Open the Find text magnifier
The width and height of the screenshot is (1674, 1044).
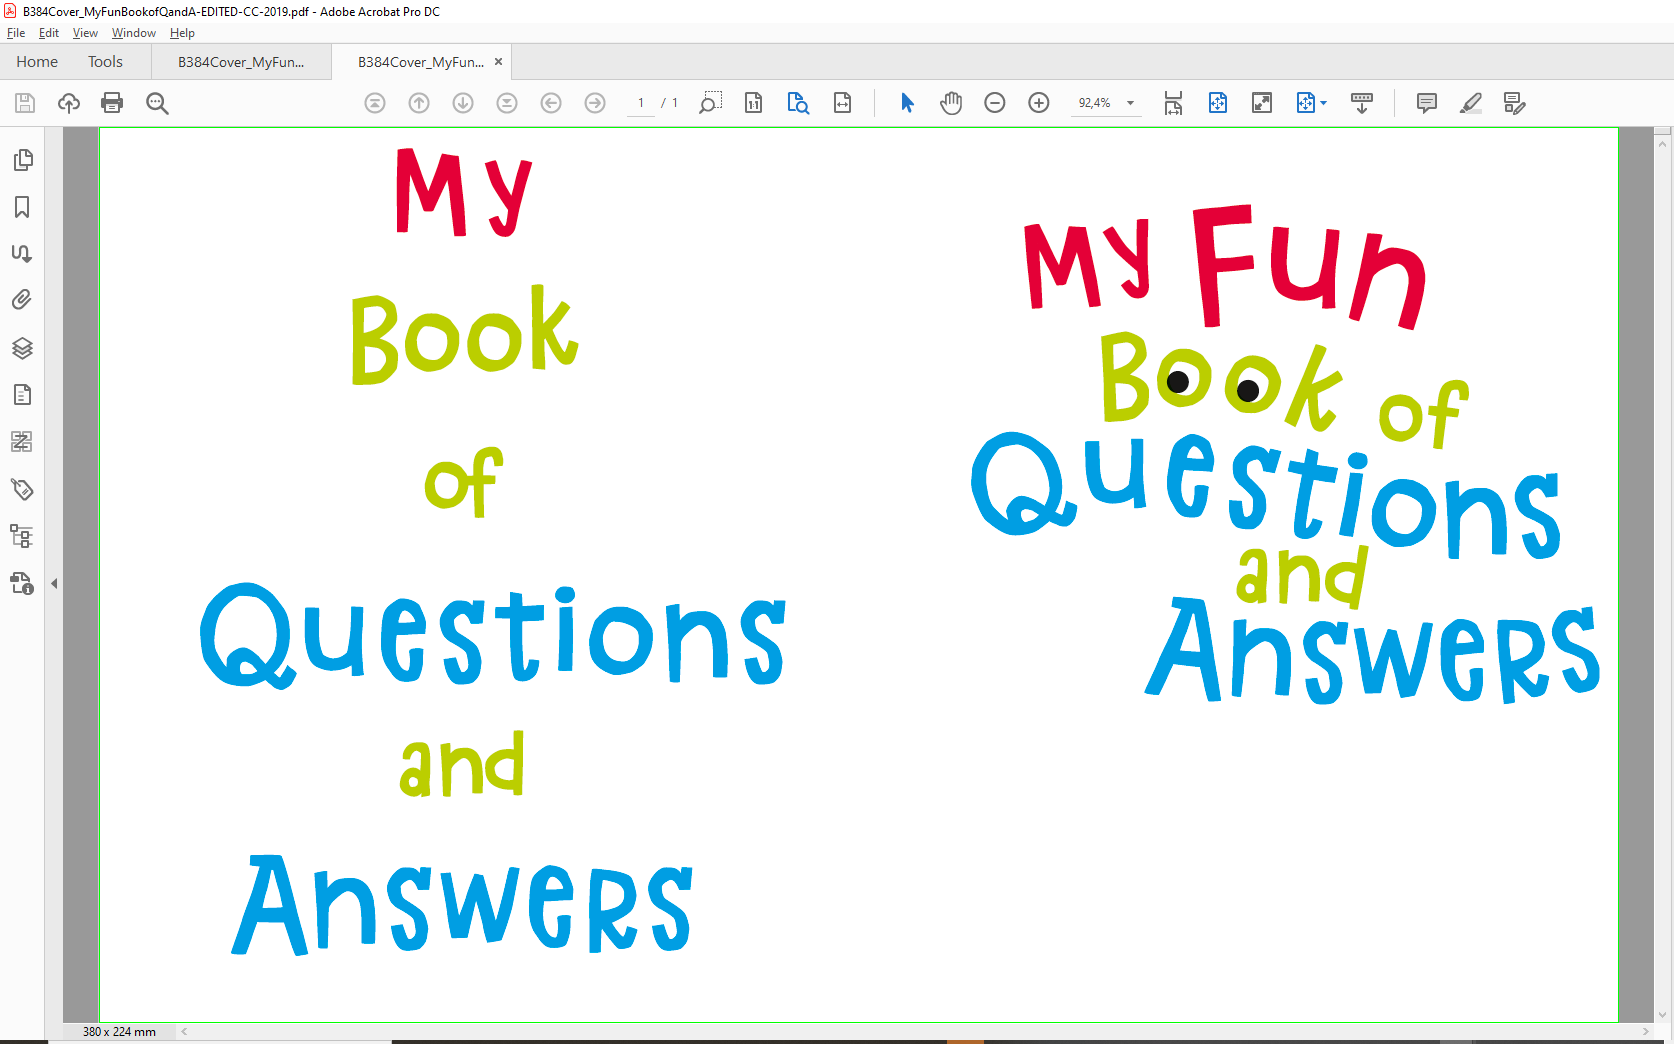[157, 103]
